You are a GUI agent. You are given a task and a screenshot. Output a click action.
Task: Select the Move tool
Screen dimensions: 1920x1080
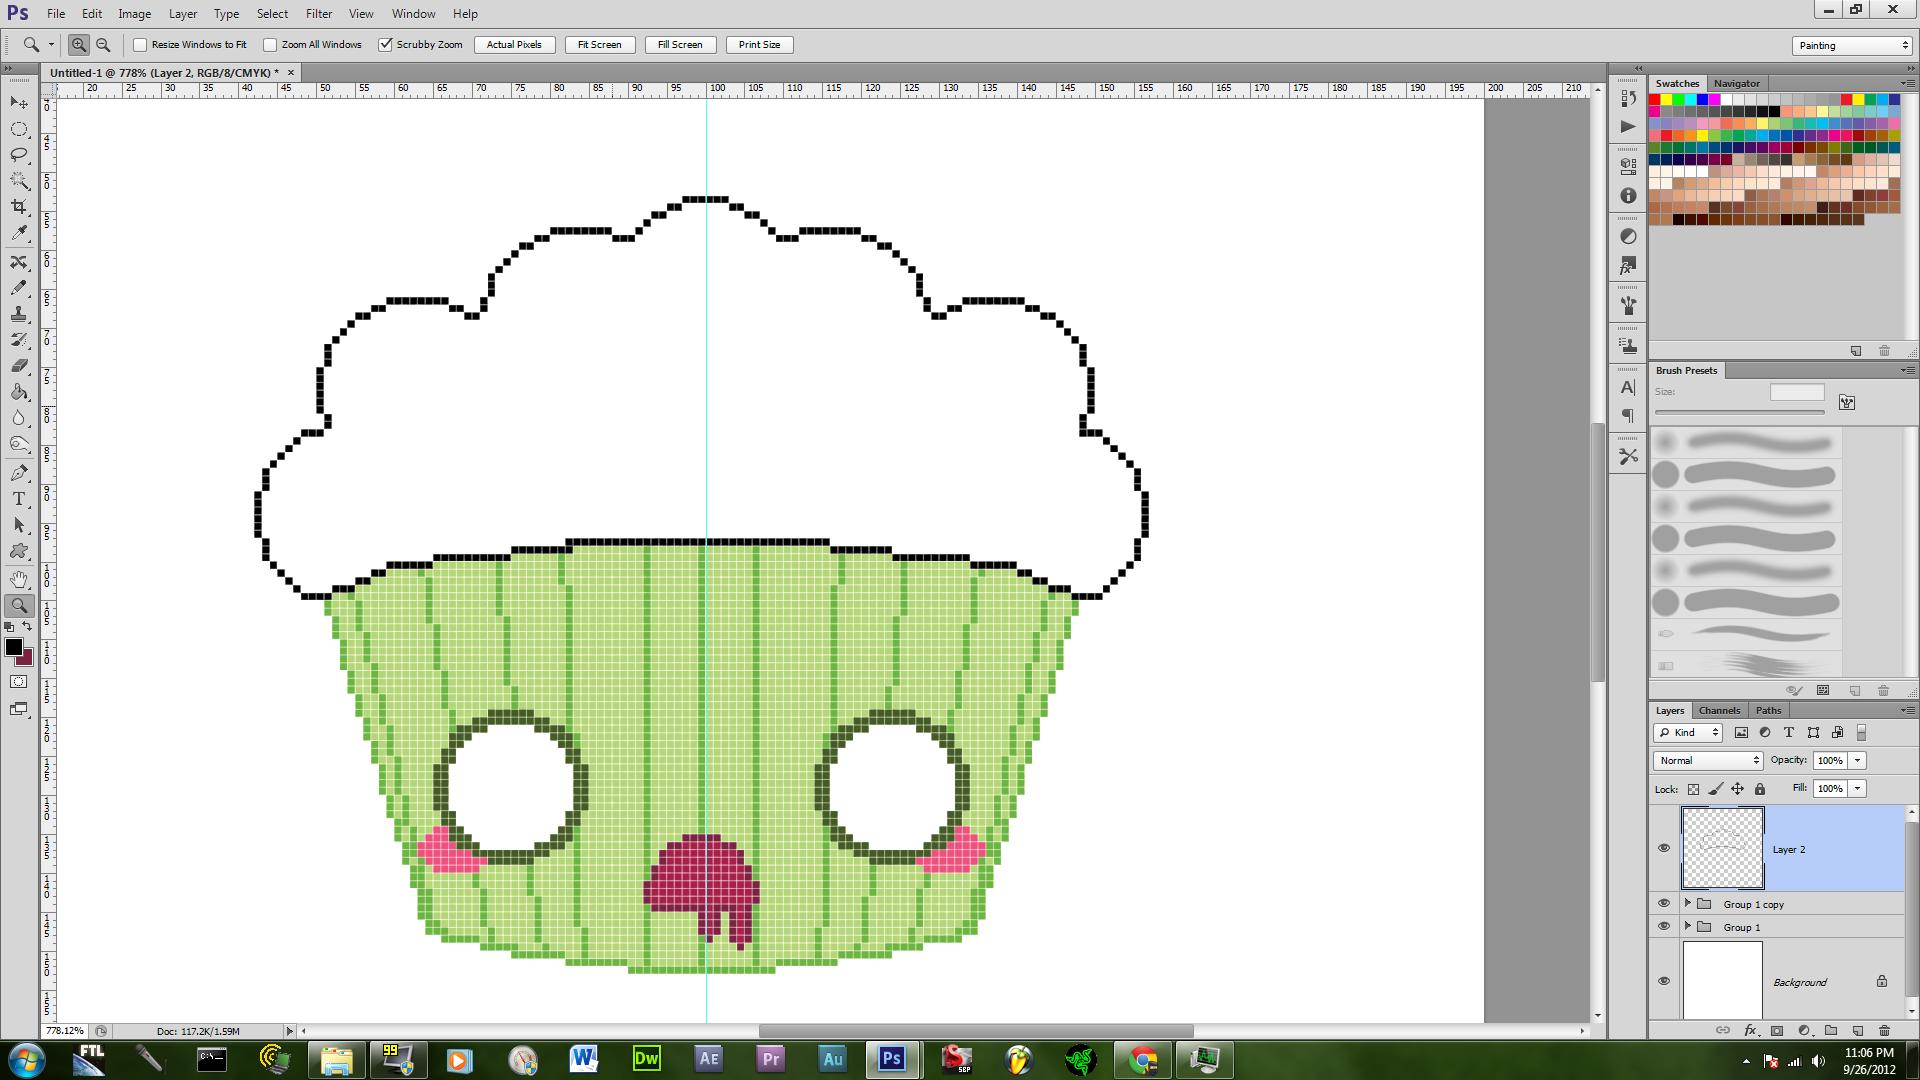pyautogui.click(x=19, y=103)
